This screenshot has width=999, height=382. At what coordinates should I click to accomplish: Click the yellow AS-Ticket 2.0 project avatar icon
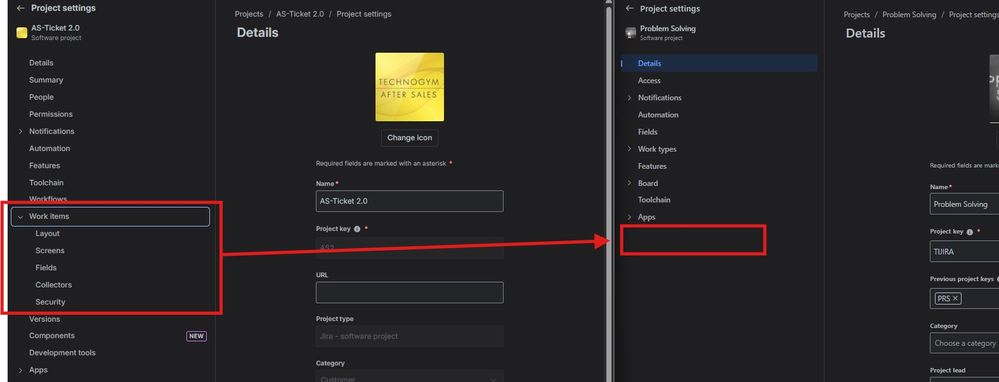pos(22,32)
